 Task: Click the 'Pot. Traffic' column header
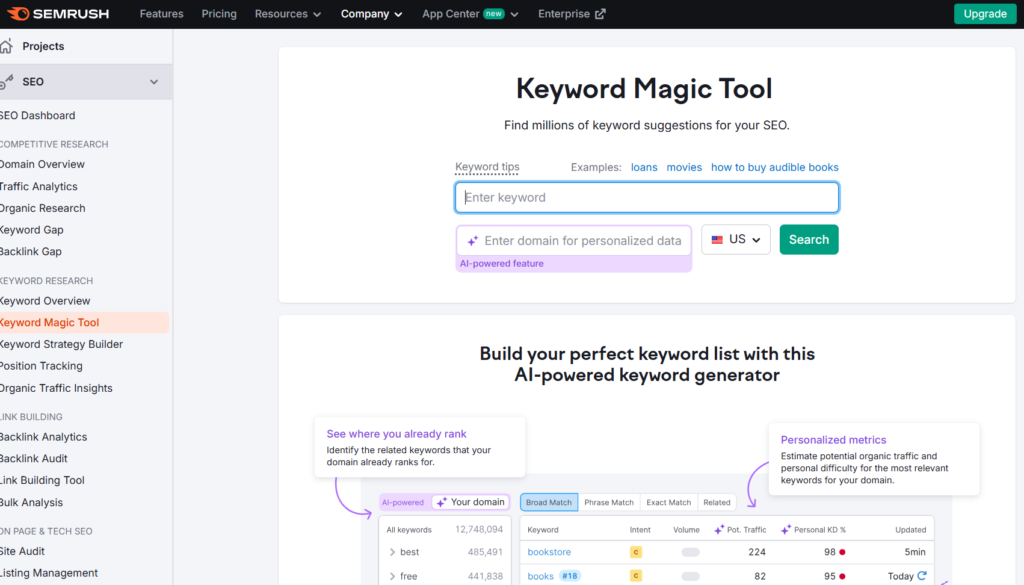tap(740, 530)
